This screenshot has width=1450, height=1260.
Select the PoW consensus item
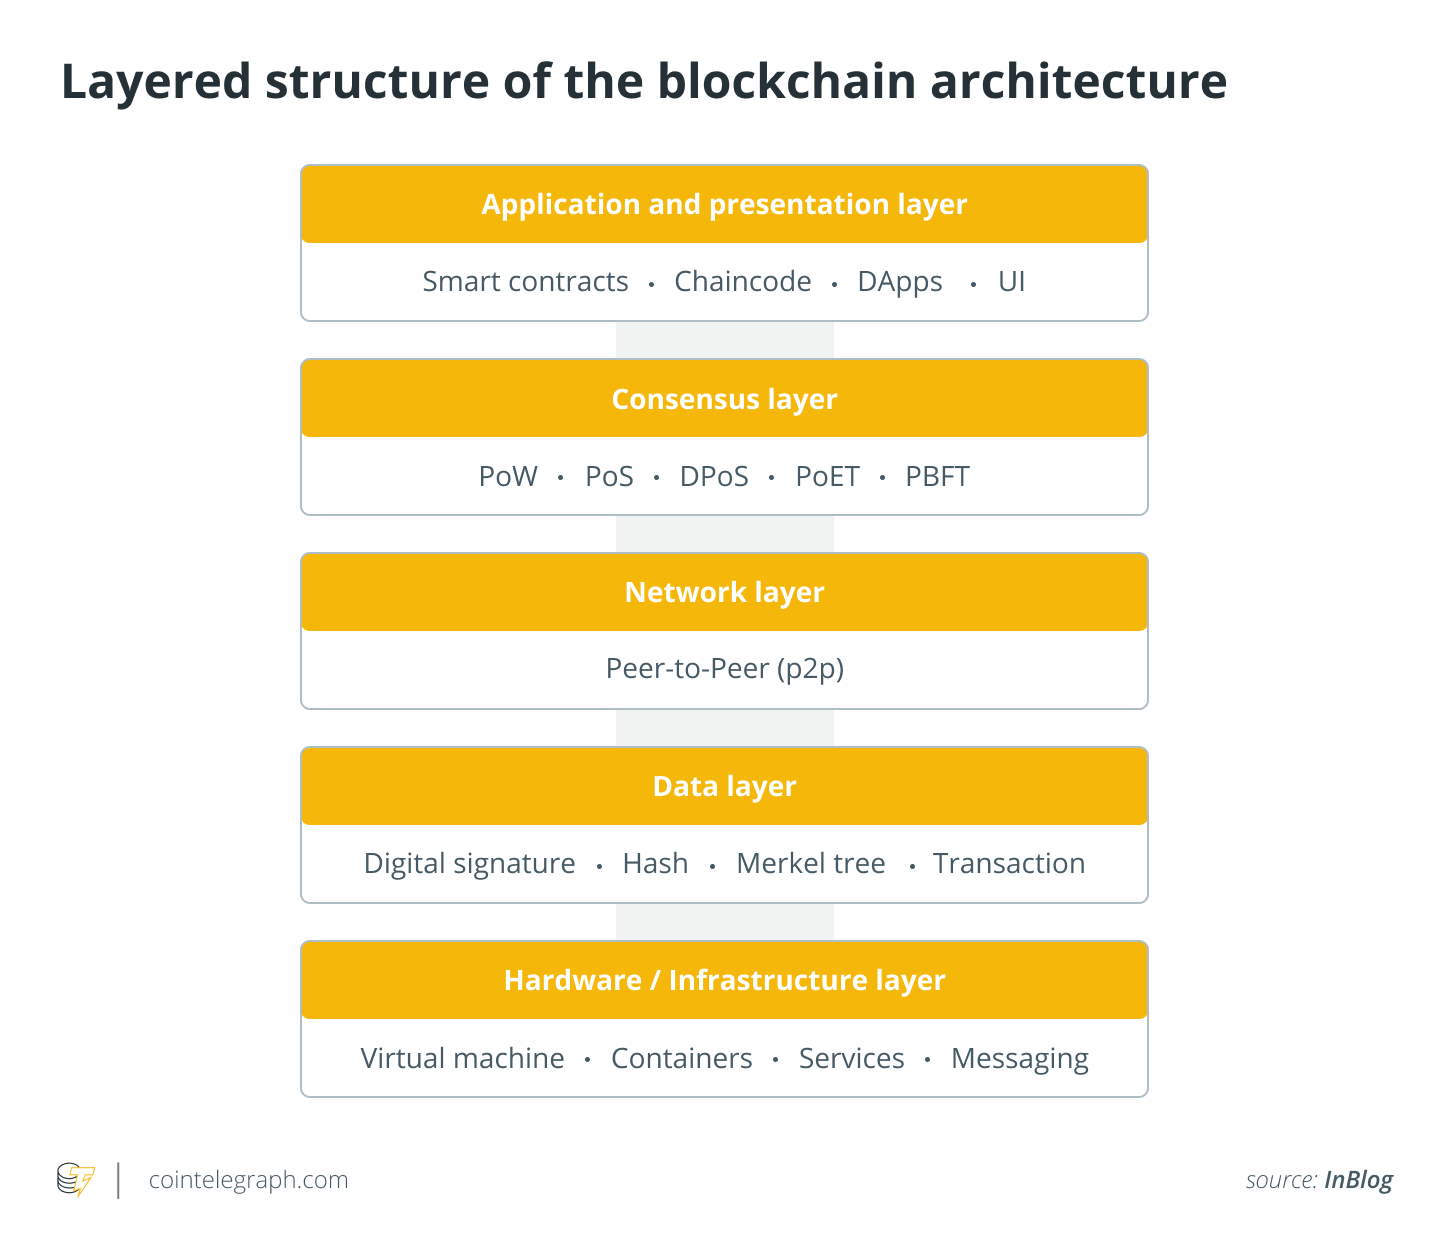[x=508, y=476]
